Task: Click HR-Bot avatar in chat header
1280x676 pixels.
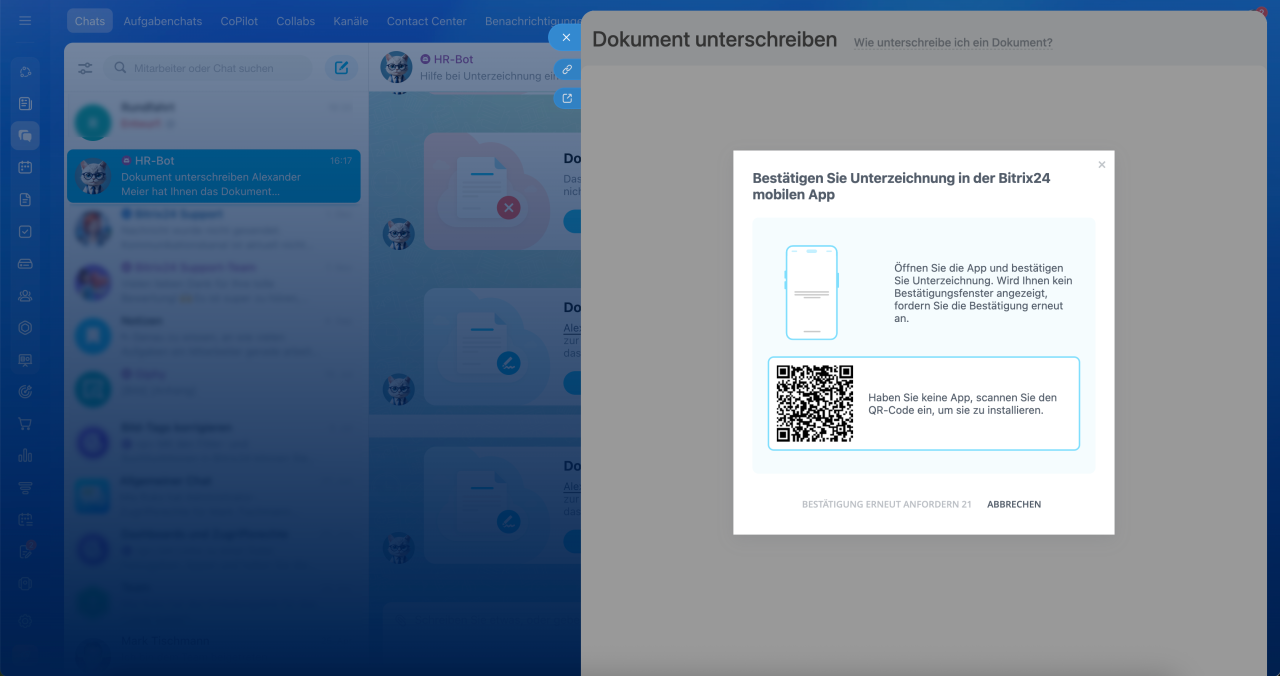Action: pyautogui.click(x=397, y=67)
